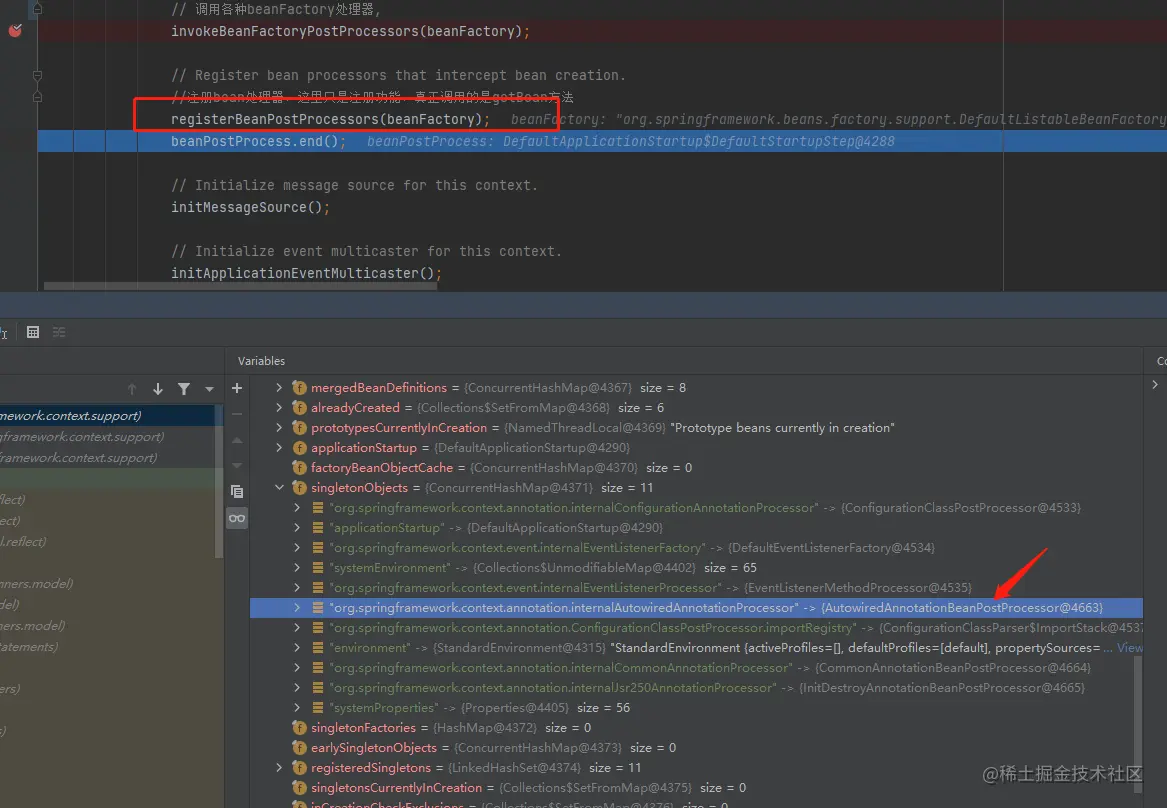Expand the mergedBeanDefinitions node
This screenshot has width=1167, height=808.
pos(278,387)
